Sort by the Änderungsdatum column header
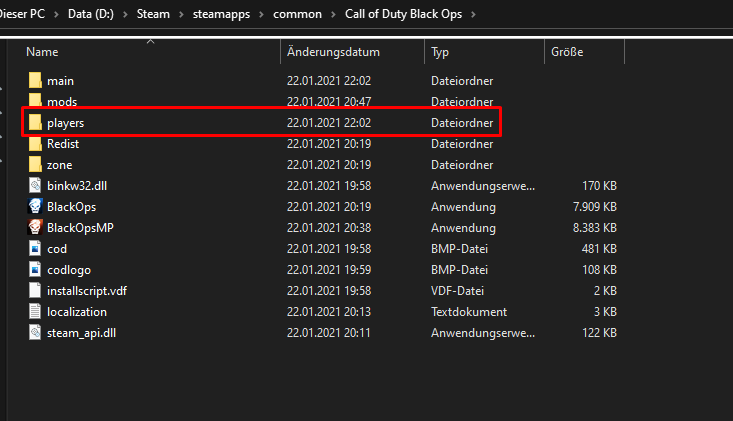This screenshot has height=421, width=733. (331, 51)
